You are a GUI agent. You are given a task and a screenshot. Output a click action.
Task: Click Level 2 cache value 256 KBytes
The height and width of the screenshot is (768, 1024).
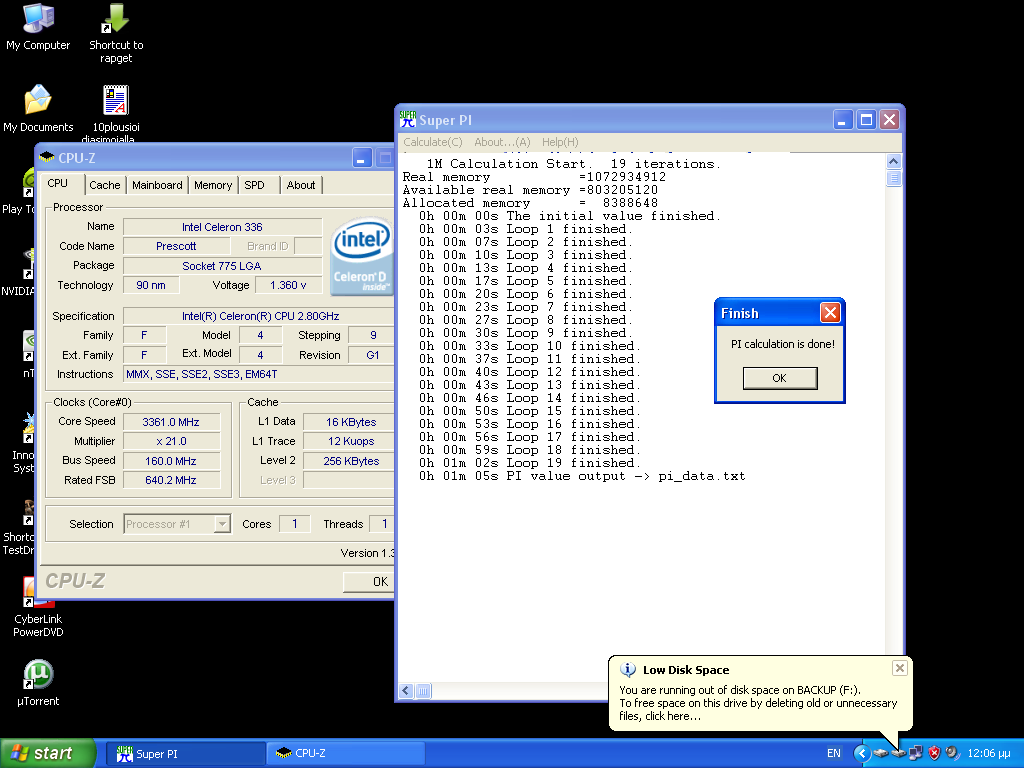tap(351, 461)
